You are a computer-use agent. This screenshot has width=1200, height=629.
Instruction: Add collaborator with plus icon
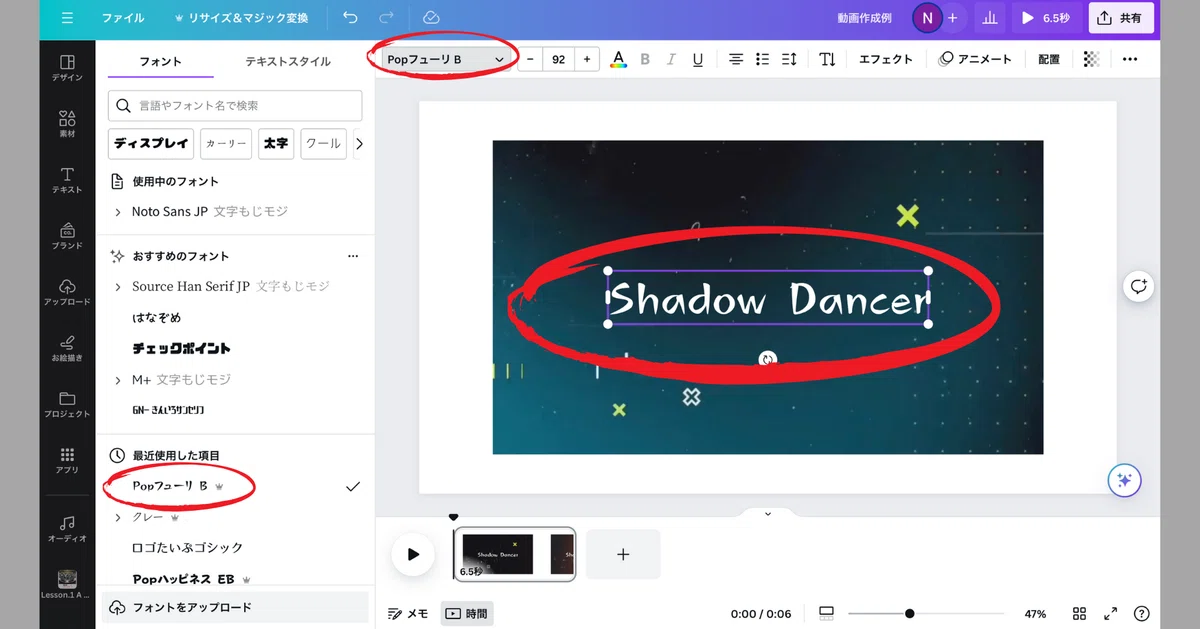point(952,18)
